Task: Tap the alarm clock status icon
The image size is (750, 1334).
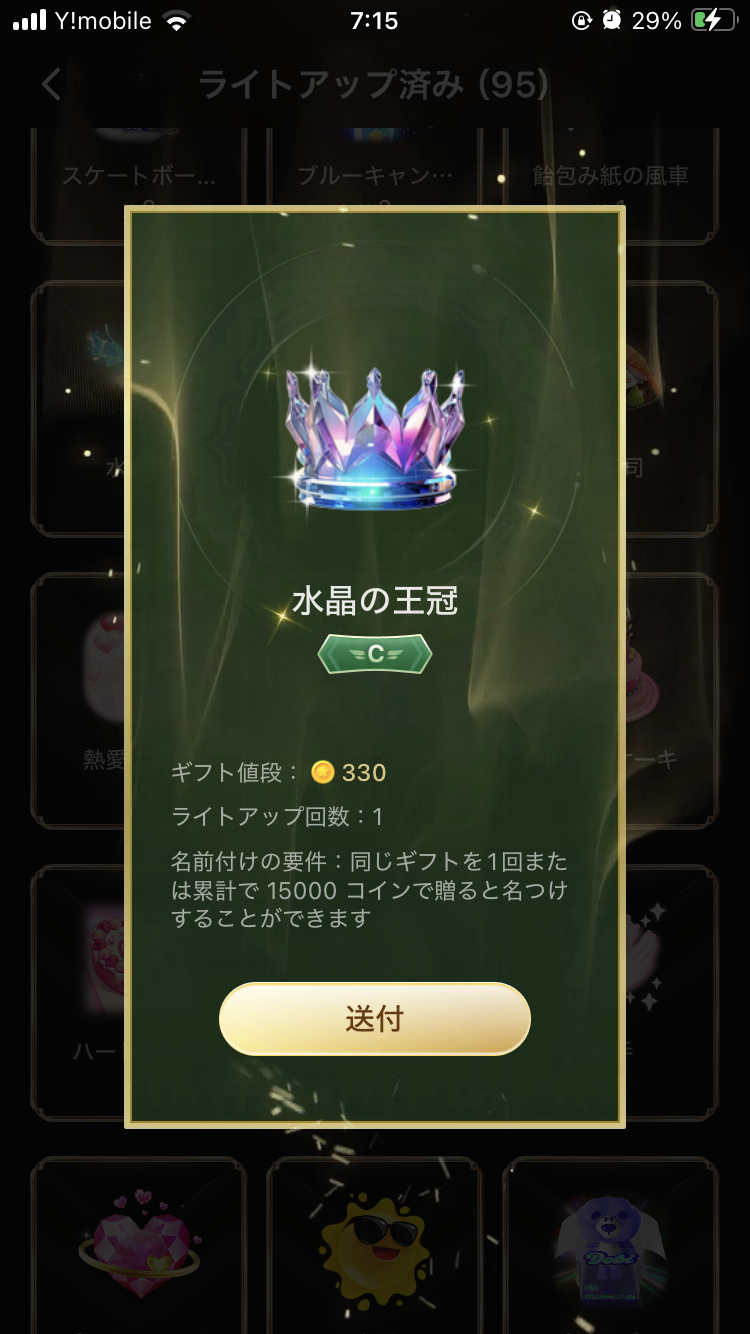Action: [611, 20]
